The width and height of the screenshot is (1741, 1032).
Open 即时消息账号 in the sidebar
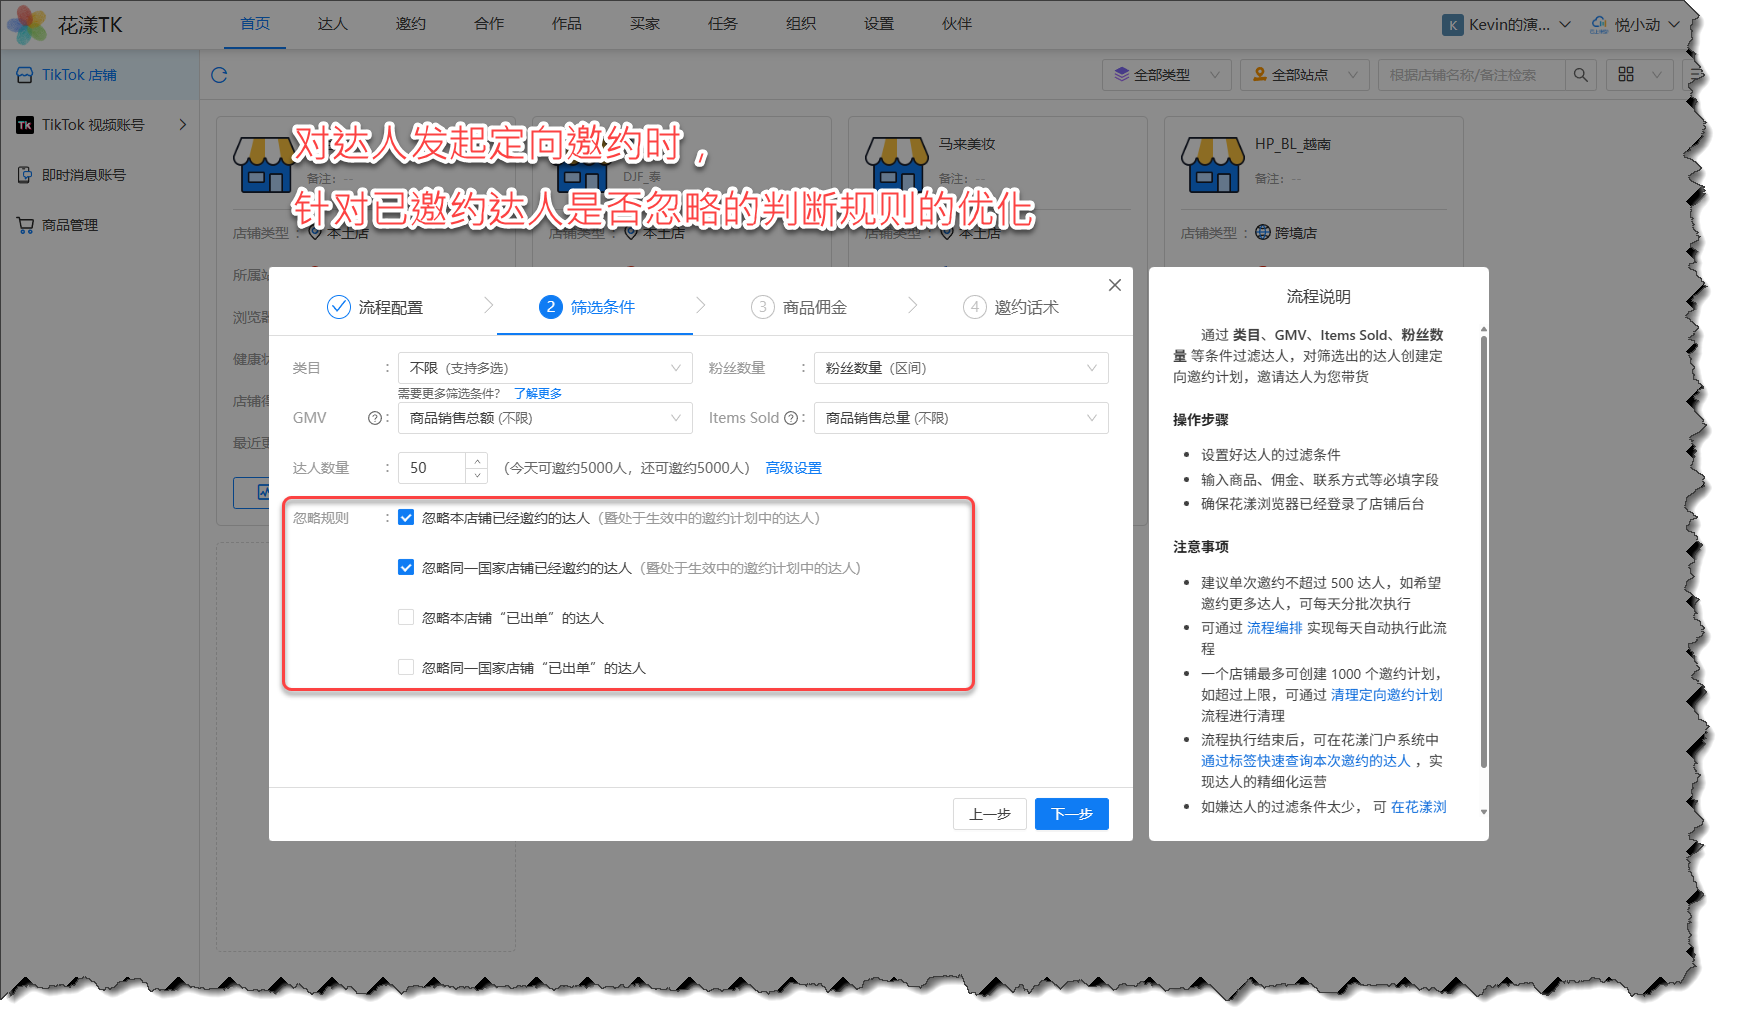click(x=83, y=175)
